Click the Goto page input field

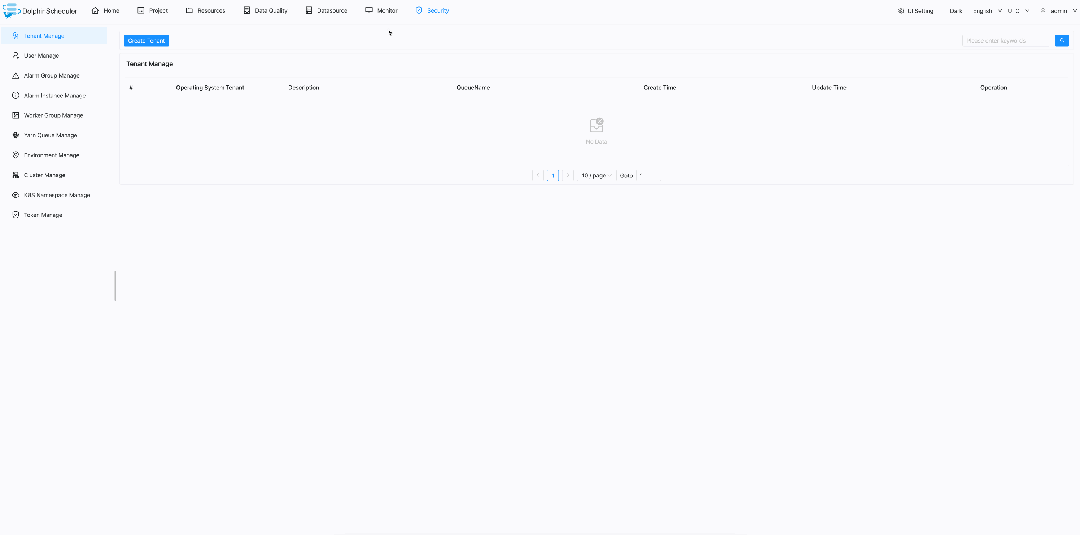pyautogui.click(x=648, y=176)
